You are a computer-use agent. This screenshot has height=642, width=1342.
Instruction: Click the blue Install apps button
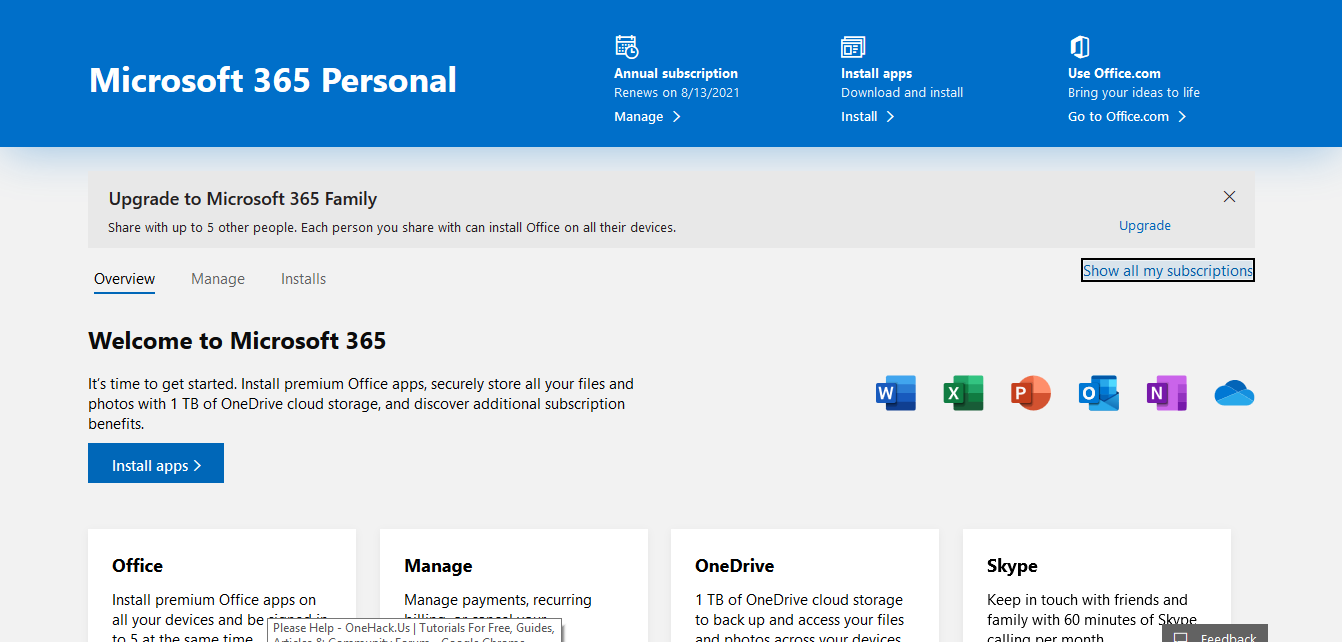(x=156, y=463)
